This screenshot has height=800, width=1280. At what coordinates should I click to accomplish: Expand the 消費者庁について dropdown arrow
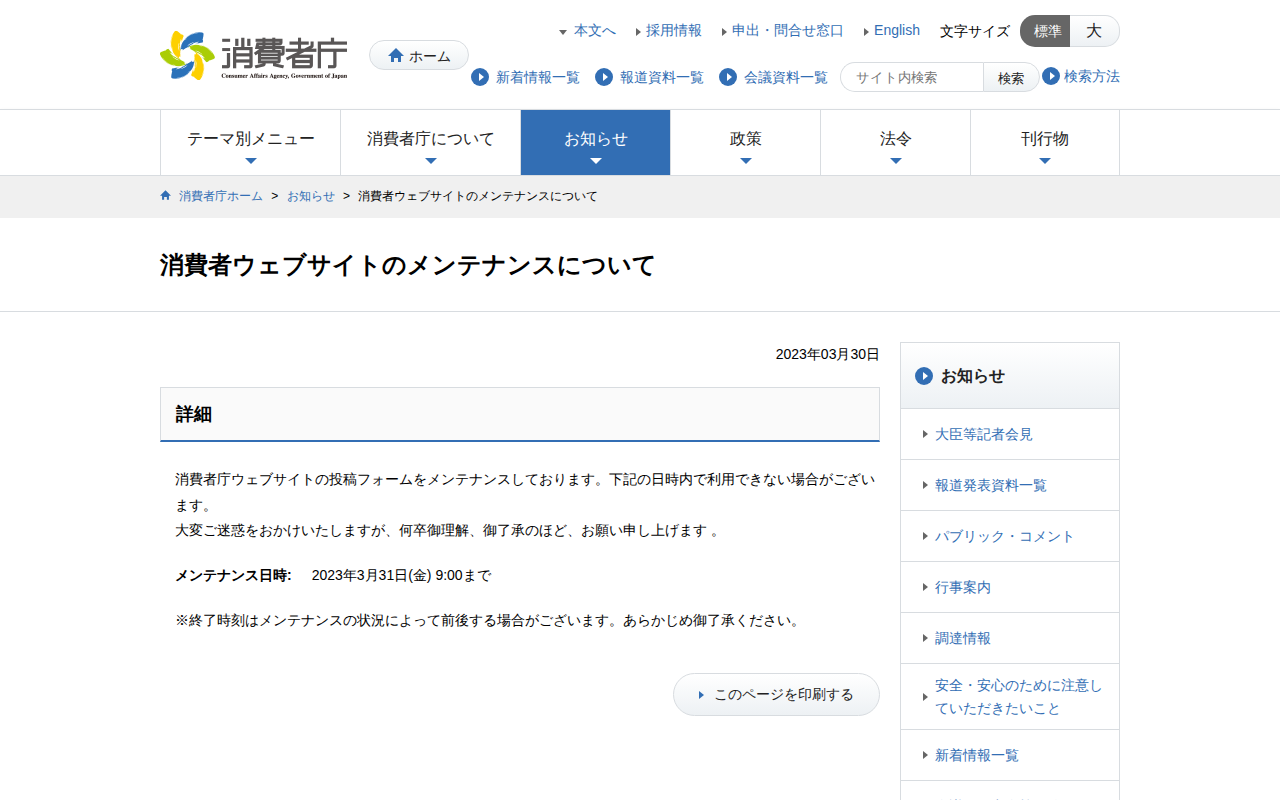[431, 161]
